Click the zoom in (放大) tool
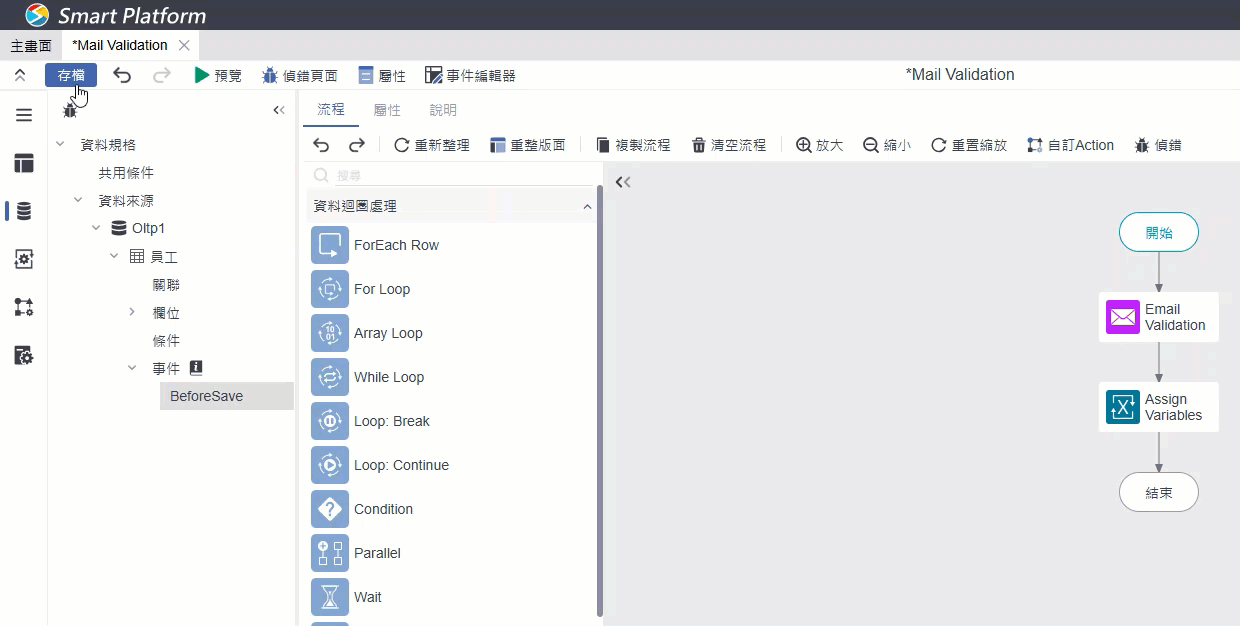This screenshot has width=1240, height=626. 819,145
